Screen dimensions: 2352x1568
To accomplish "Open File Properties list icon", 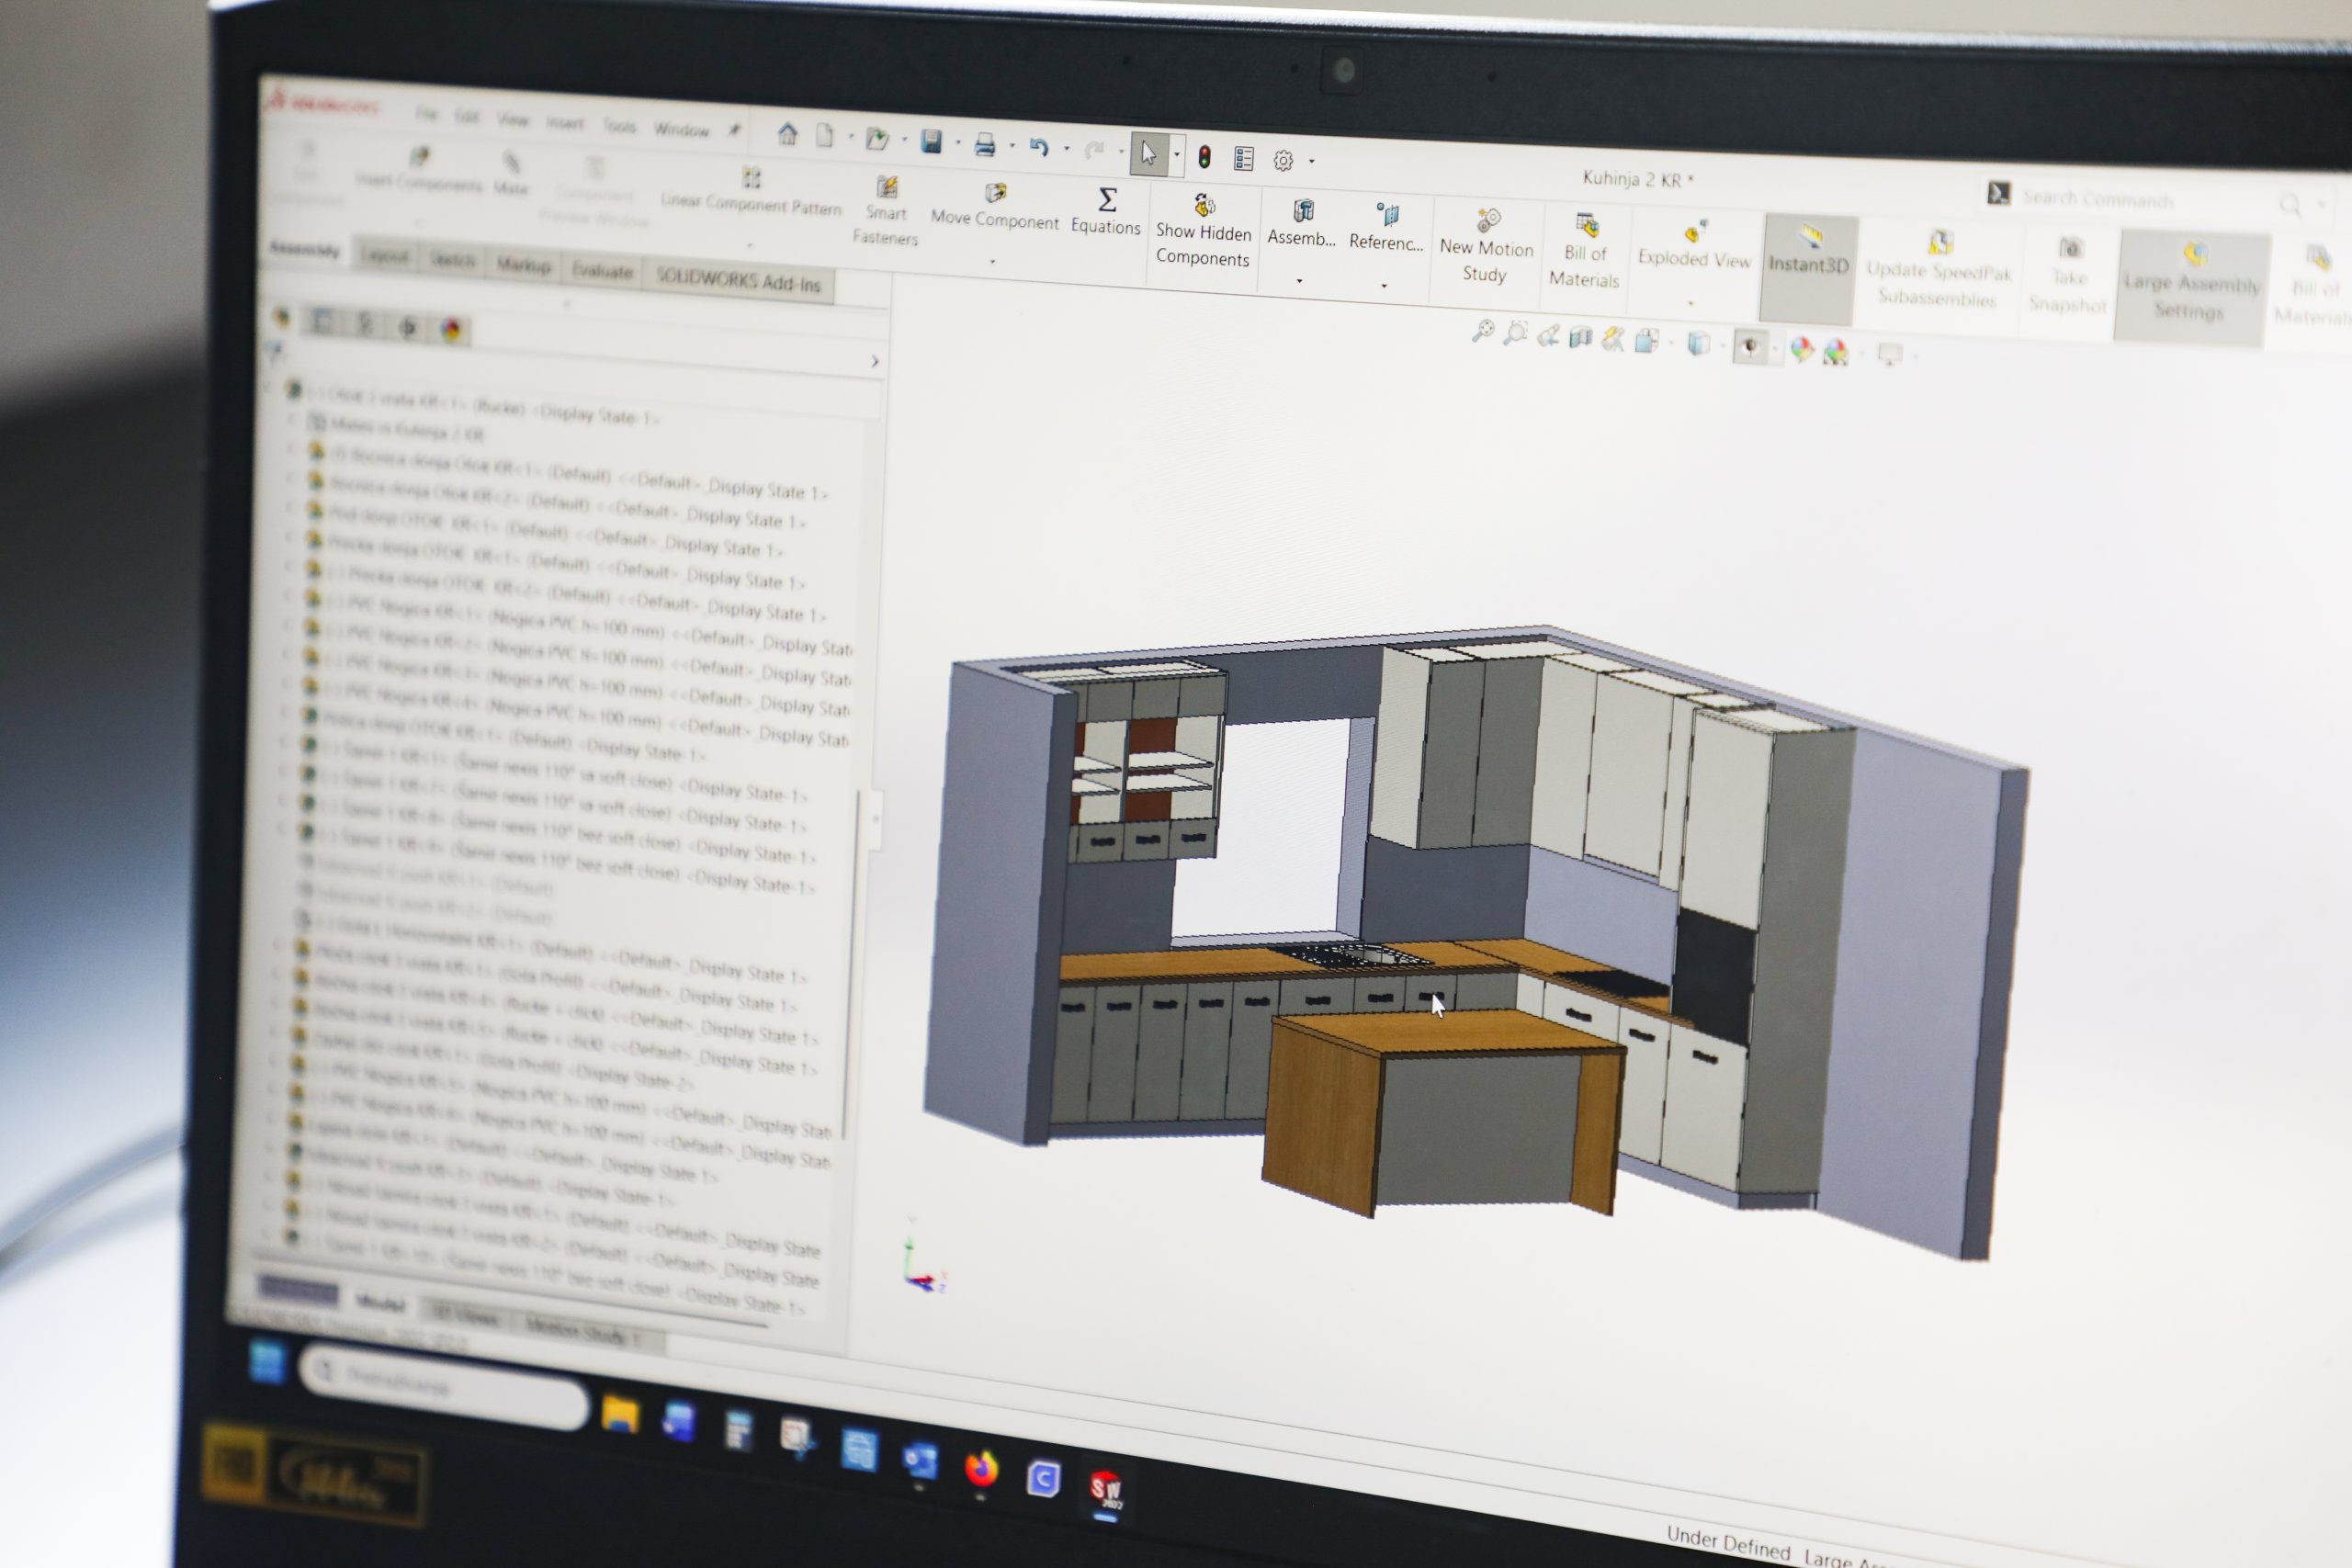I will coord(1244,159).
